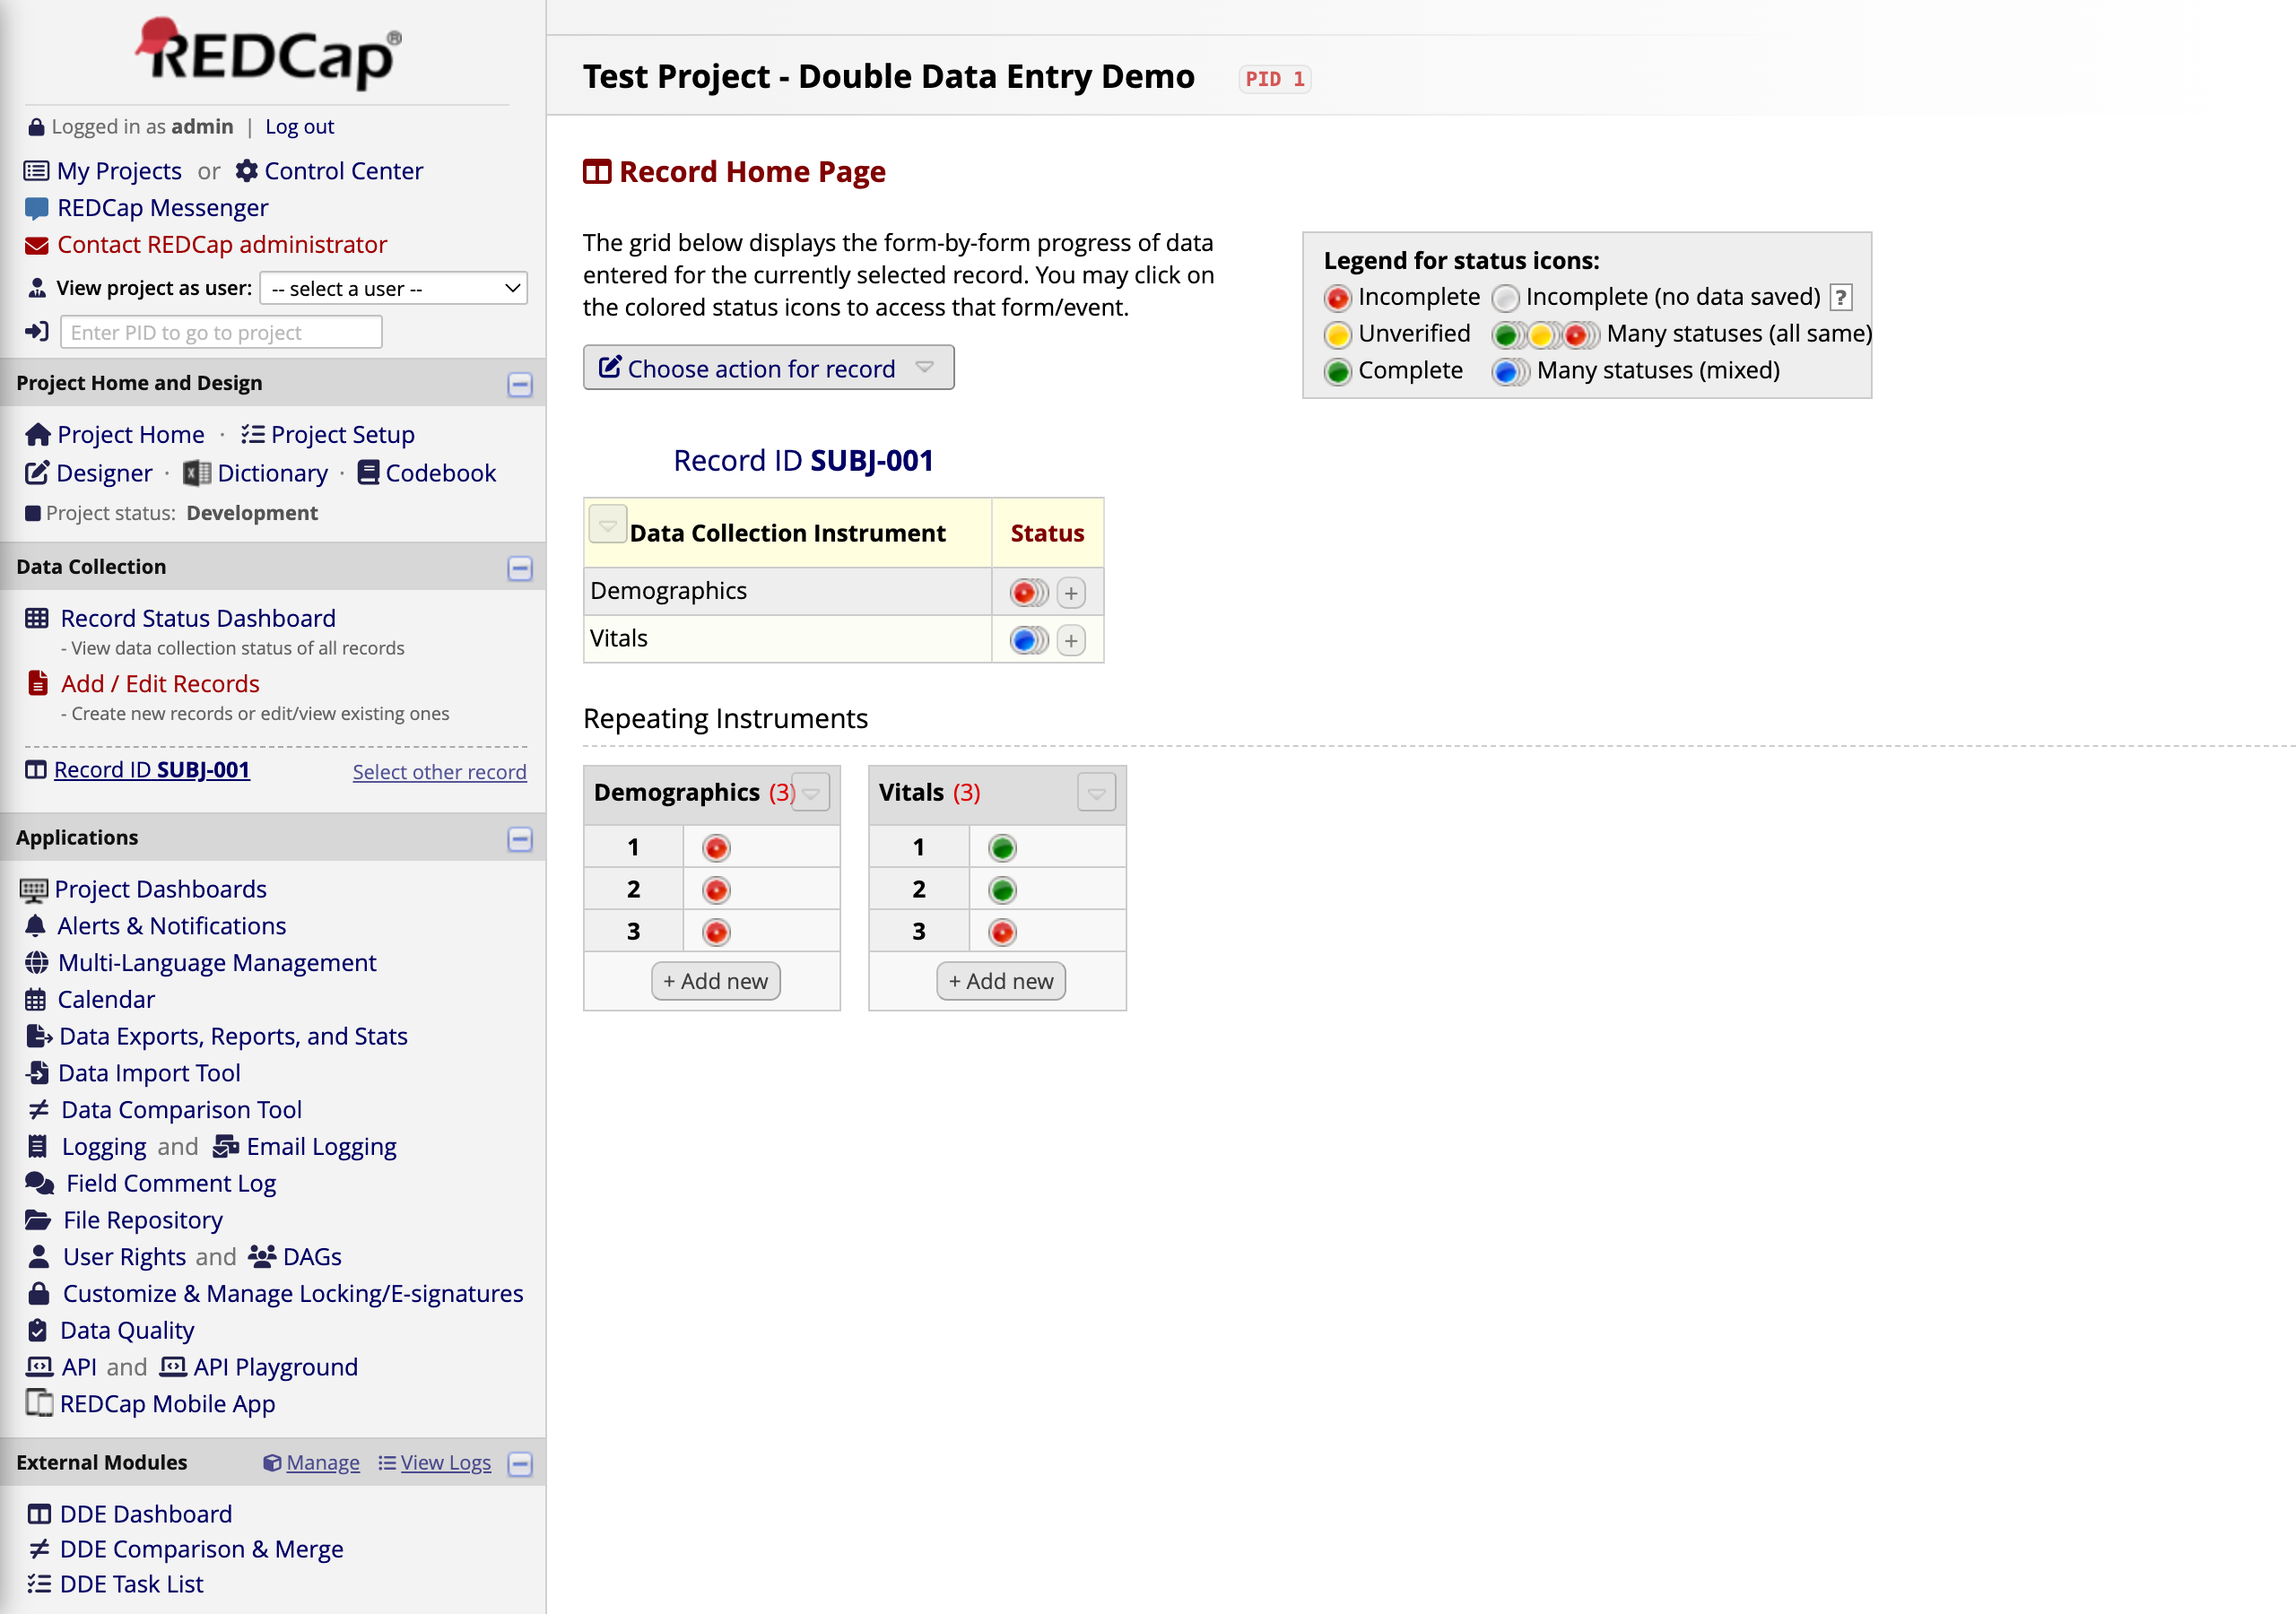Image resolution: width=2296 pixels, height=1614 pixels.
Task: Go to My Projects
Action: 119,171
